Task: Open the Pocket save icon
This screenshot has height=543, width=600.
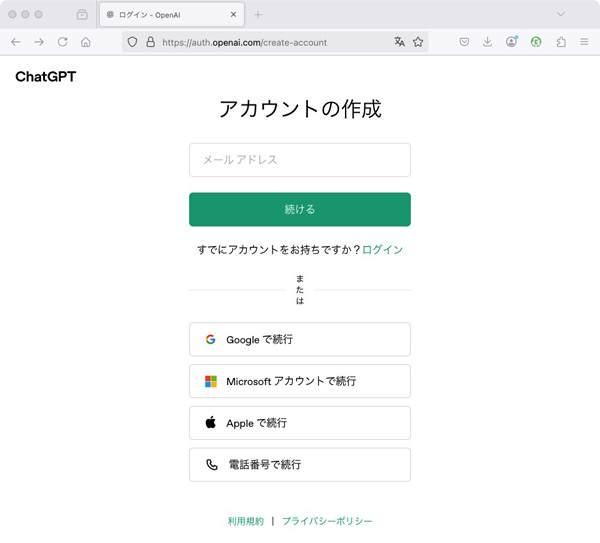Action: click(464, 42)
